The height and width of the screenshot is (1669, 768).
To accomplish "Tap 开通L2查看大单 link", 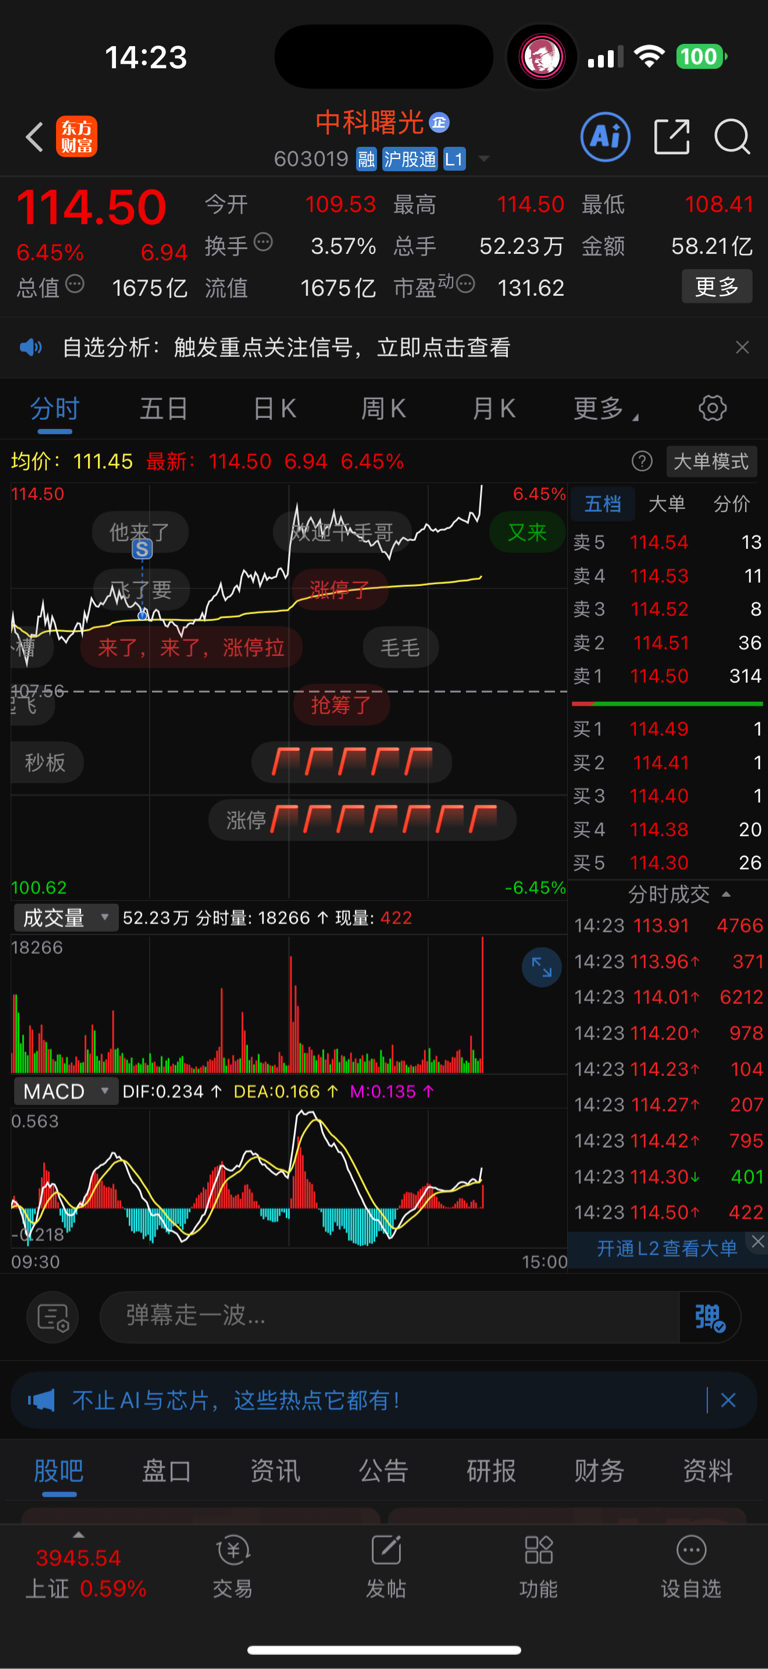I will coord(667,1248).
